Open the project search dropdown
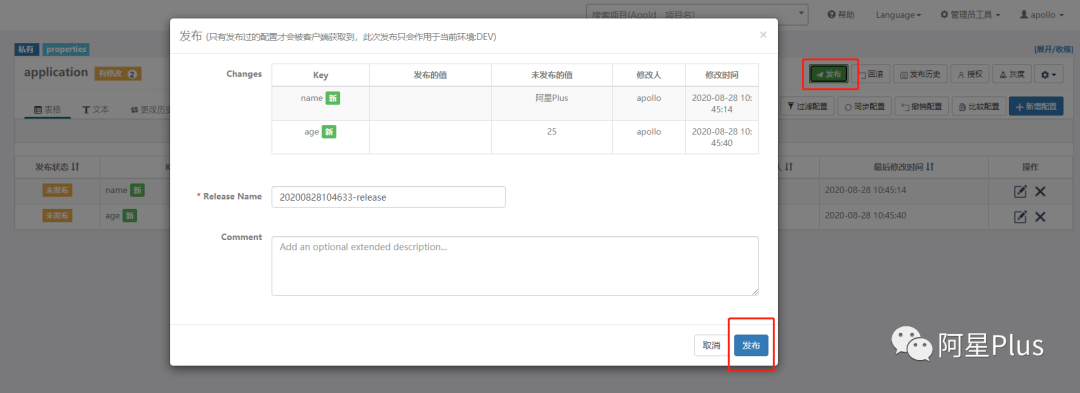 point(696,14)
